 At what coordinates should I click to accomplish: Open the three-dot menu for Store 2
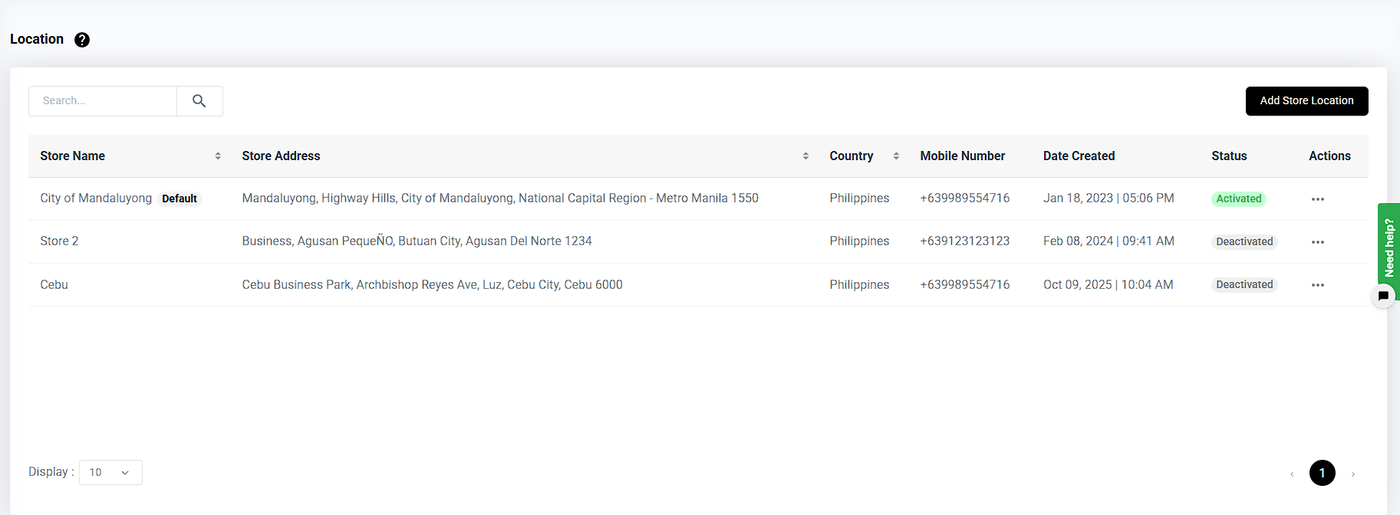(1317, 242)
